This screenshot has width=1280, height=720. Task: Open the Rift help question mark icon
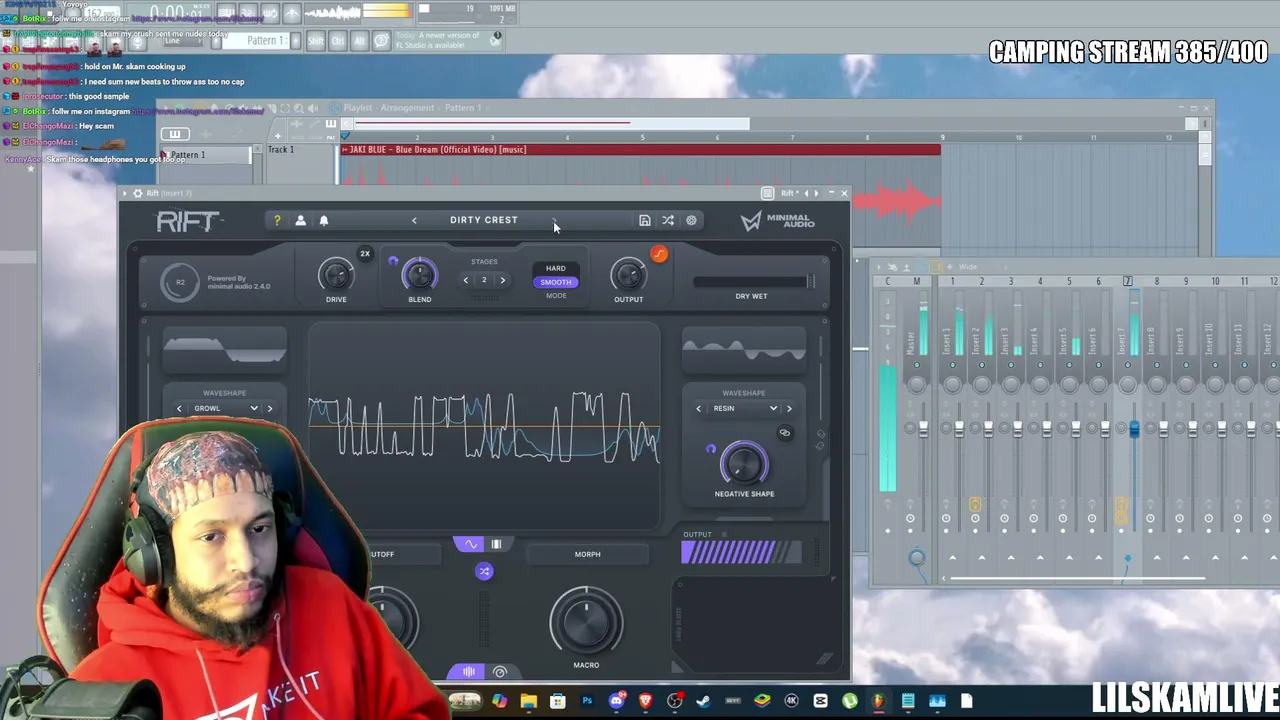(277, 220)
